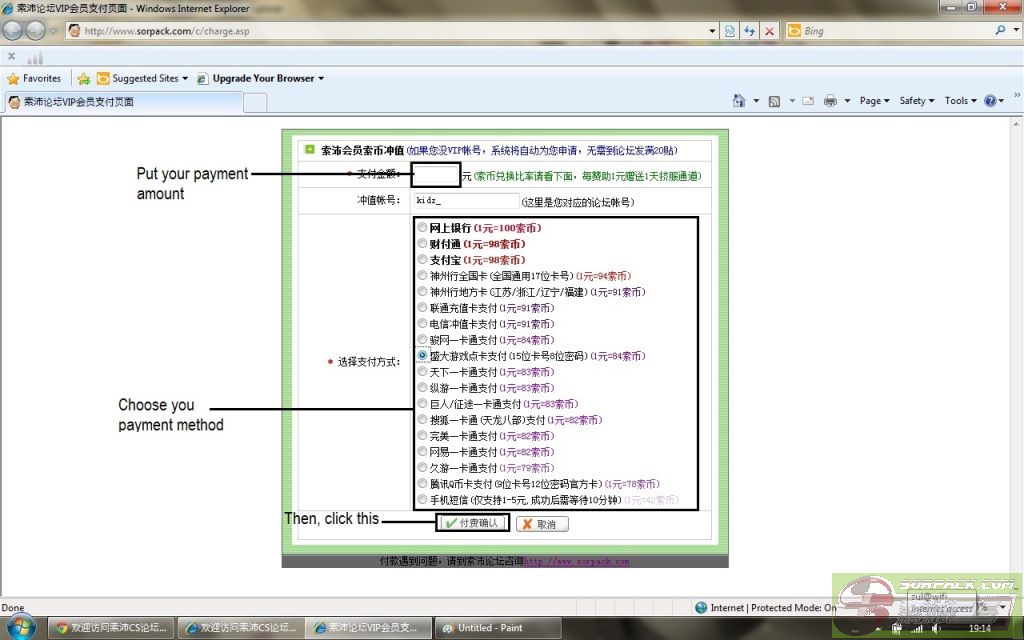Click the Home icon in command bar
The width and height of the screenshot is (1024, 640).
coord(739,101)
